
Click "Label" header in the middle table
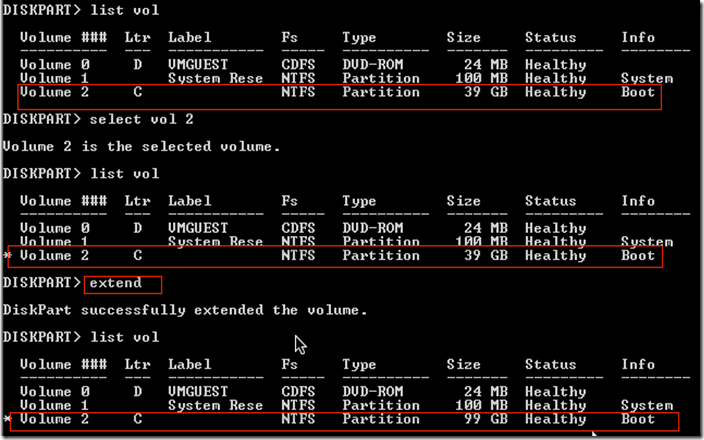(189, 201)
